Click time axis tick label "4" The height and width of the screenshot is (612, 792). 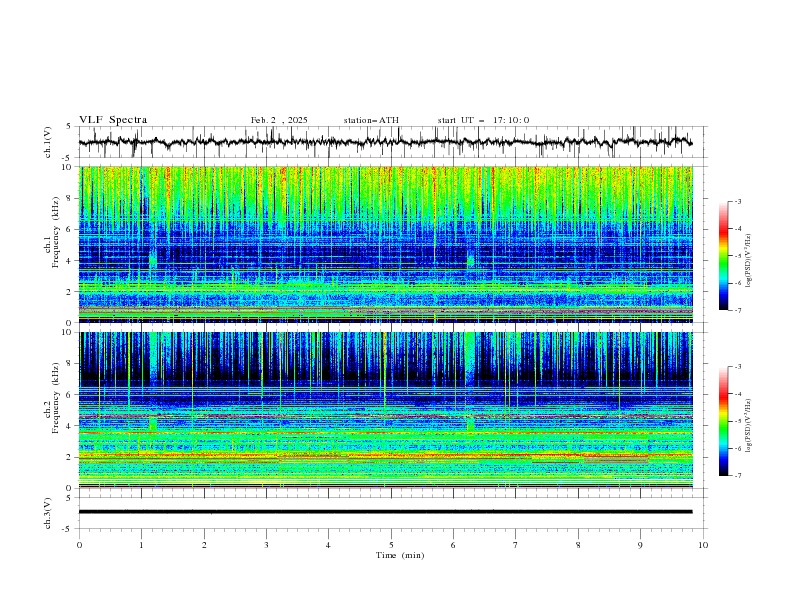click(328, 545)
